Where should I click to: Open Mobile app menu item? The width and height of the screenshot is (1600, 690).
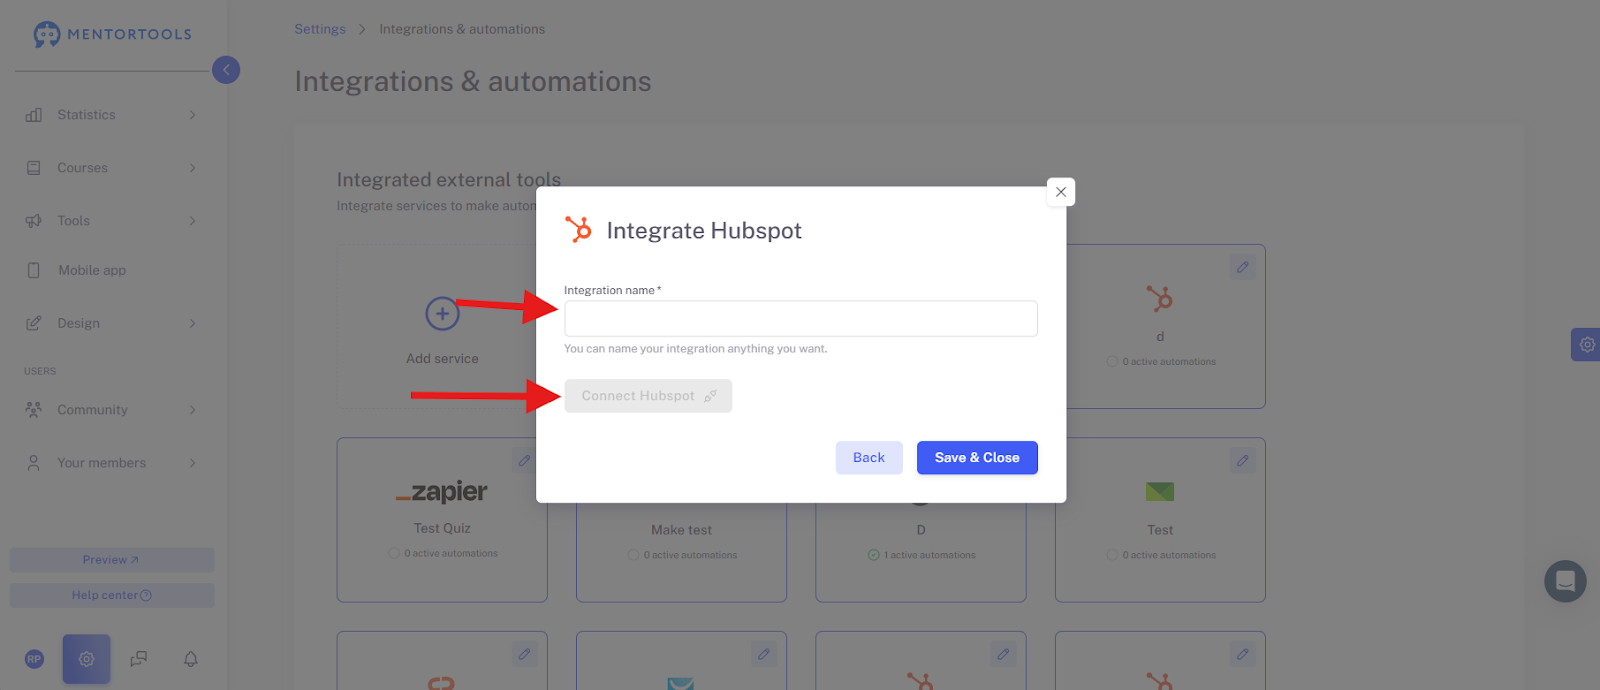point(92,270)
